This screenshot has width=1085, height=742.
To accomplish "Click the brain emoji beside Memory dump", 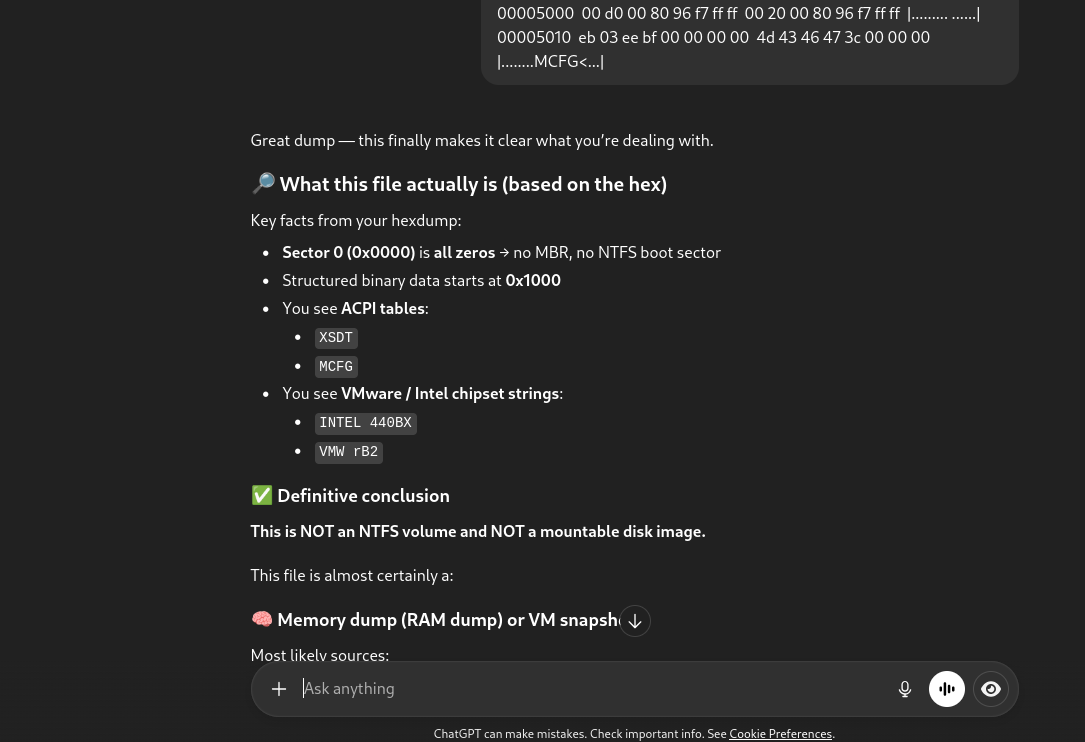I will click(x=262, y=620).
